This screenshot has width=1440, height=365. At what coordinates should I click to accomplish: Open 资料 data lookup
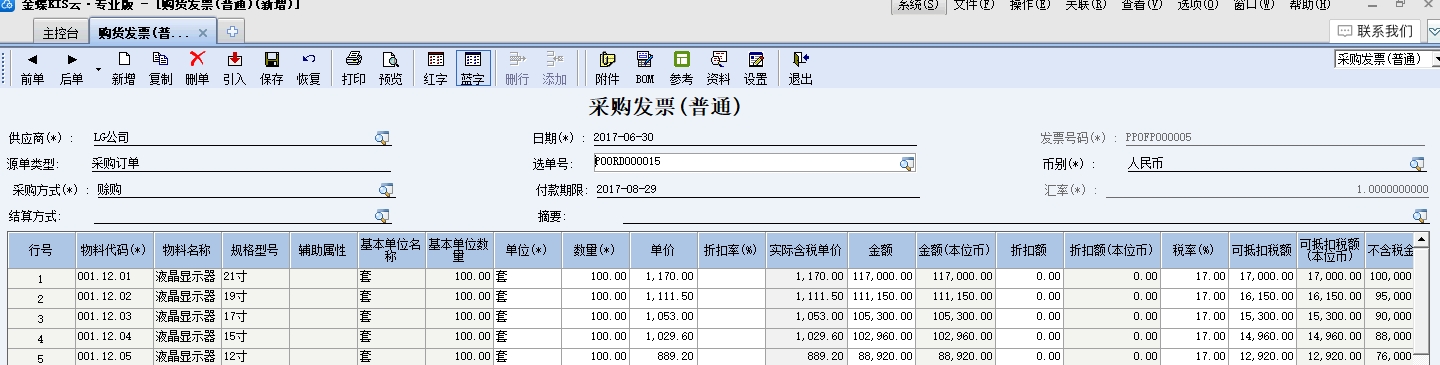pos(718,69)
